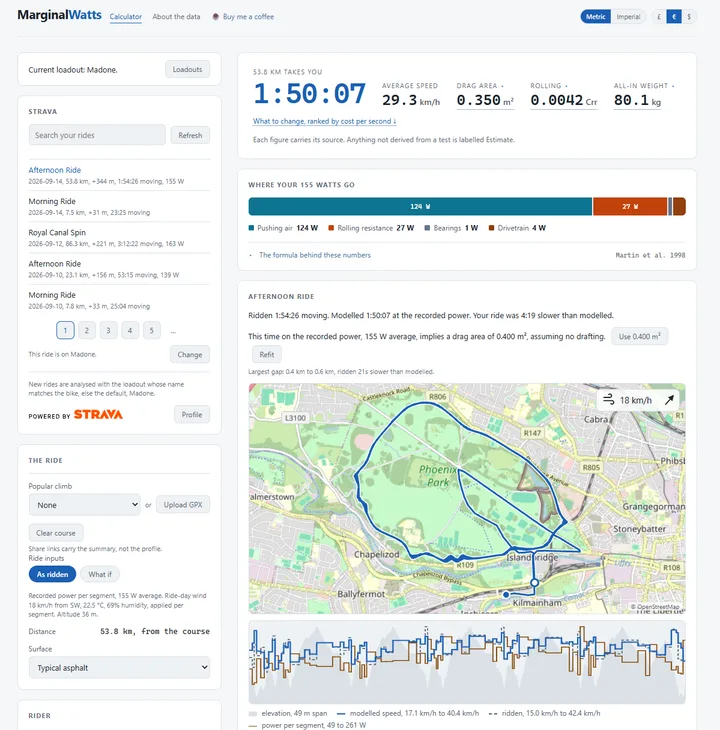Image resolution: width=720 pixels, height=730 pixels.
Task: Open the Surface dropdown showing Typical asphalt
Action: (x=119, y=667)
